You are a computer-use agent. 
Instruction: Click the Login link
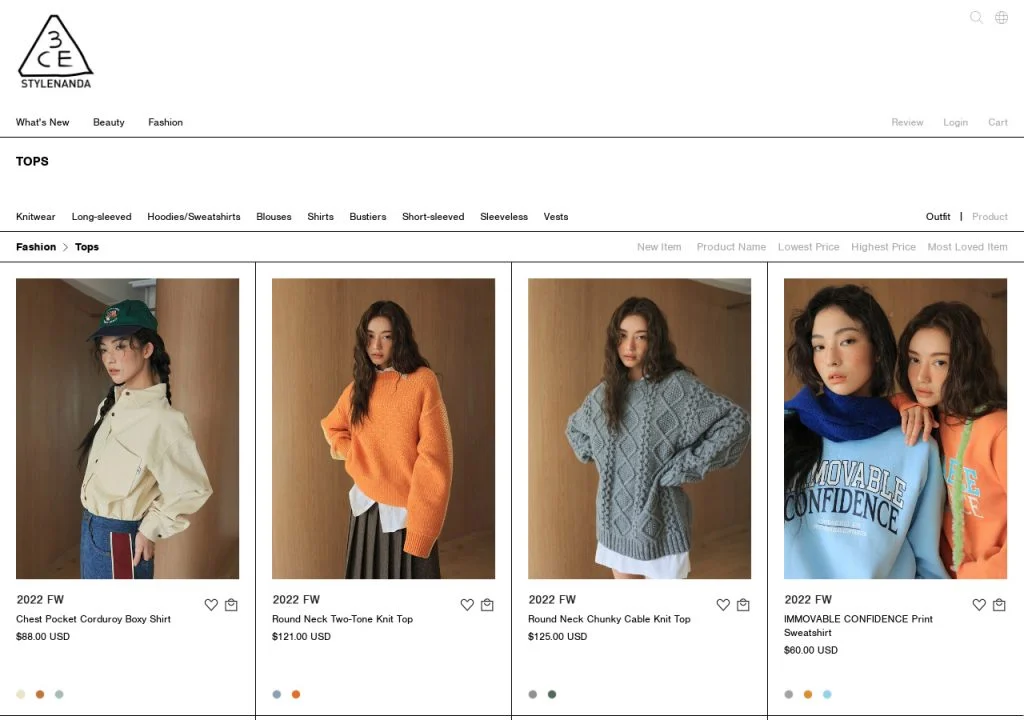pyautogui.click(x=955, y=122)
